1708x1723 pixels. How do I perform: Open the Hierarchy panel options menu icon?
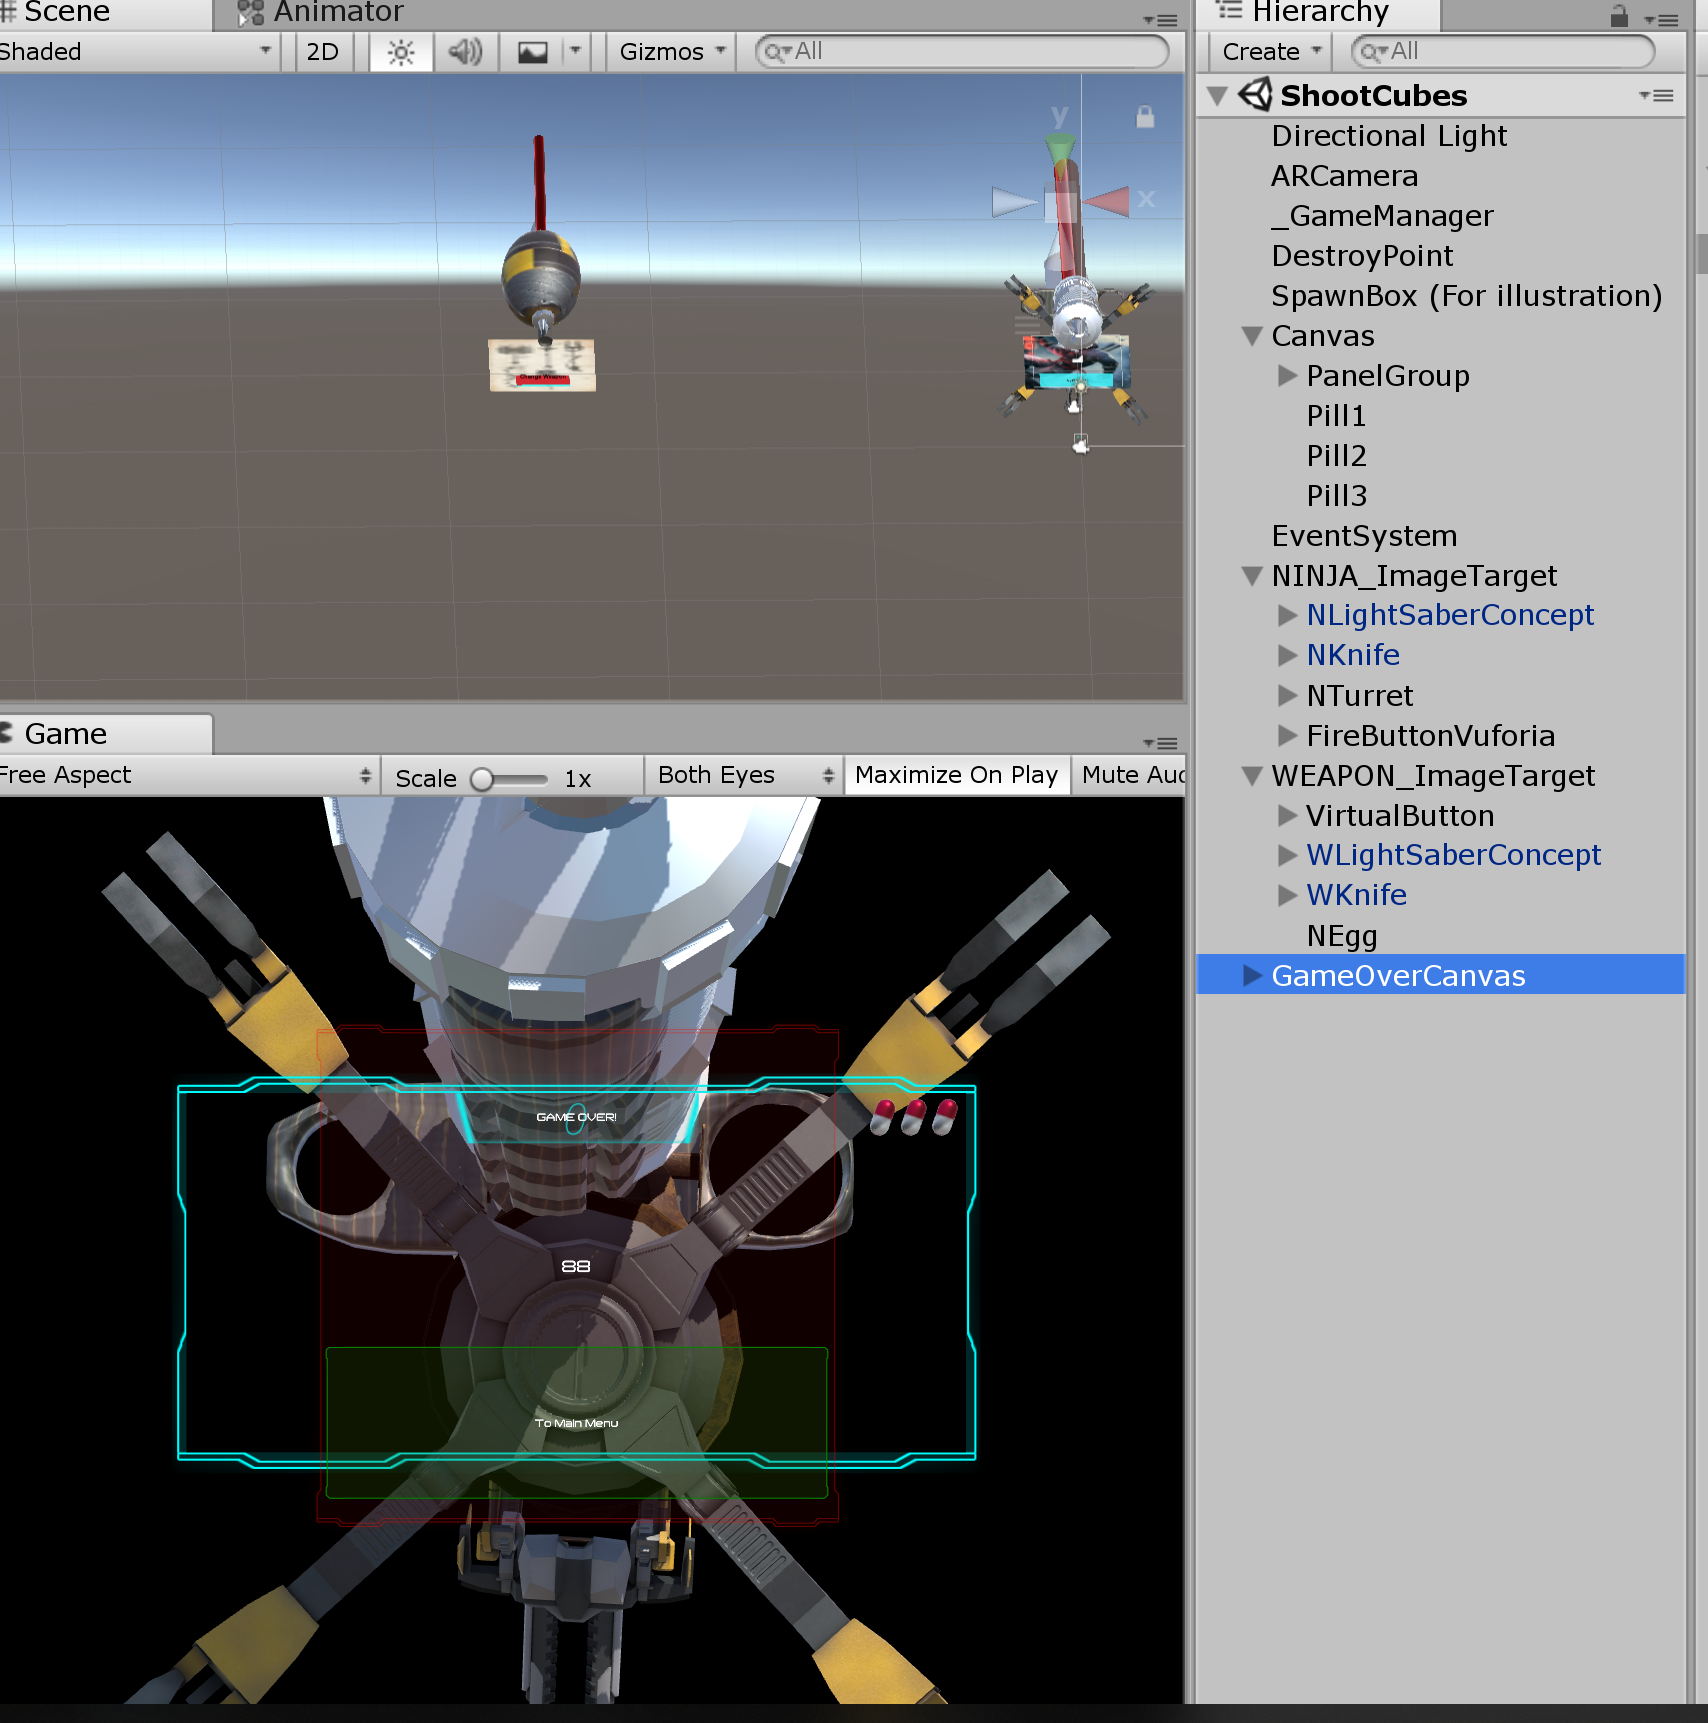1662,20
